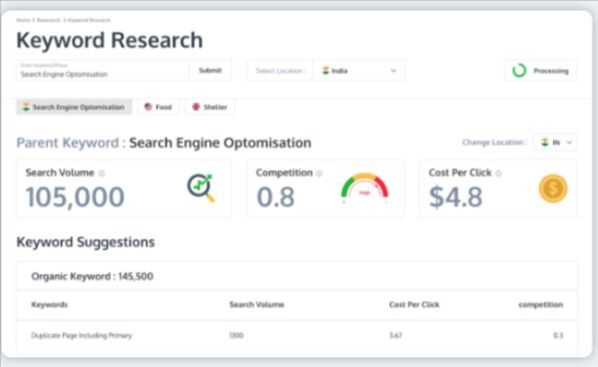Screen dimensions: 598x367
Task: Click the Keyword Suggestions heading
Action: pos(85,242)
